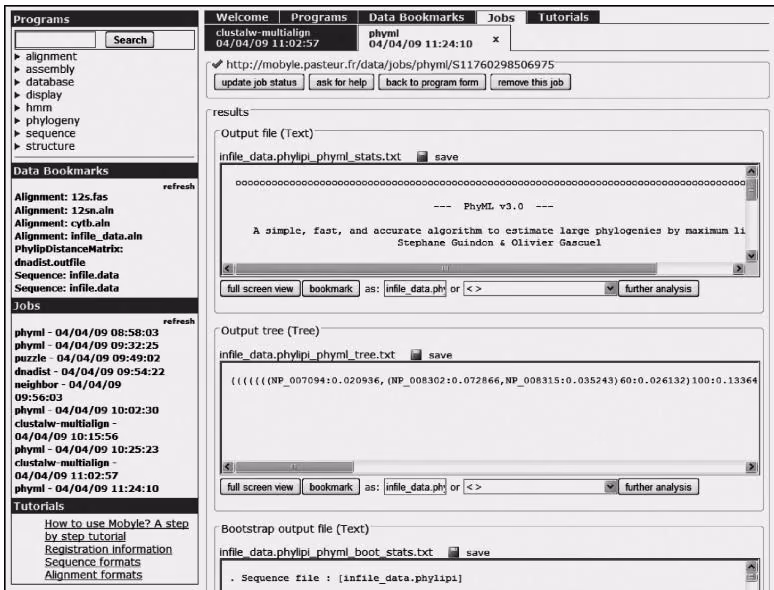This screenshot has height=590, width=774.
Task: Click bookmark name field in Output tree section
Action: [415, 487]
